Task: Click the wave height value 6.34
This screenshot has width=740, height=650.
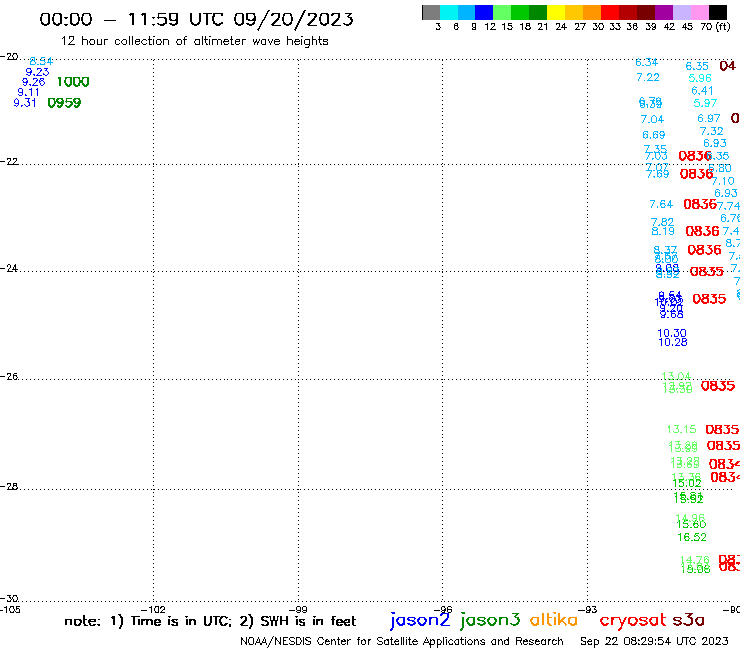Action: click(647, 62)
